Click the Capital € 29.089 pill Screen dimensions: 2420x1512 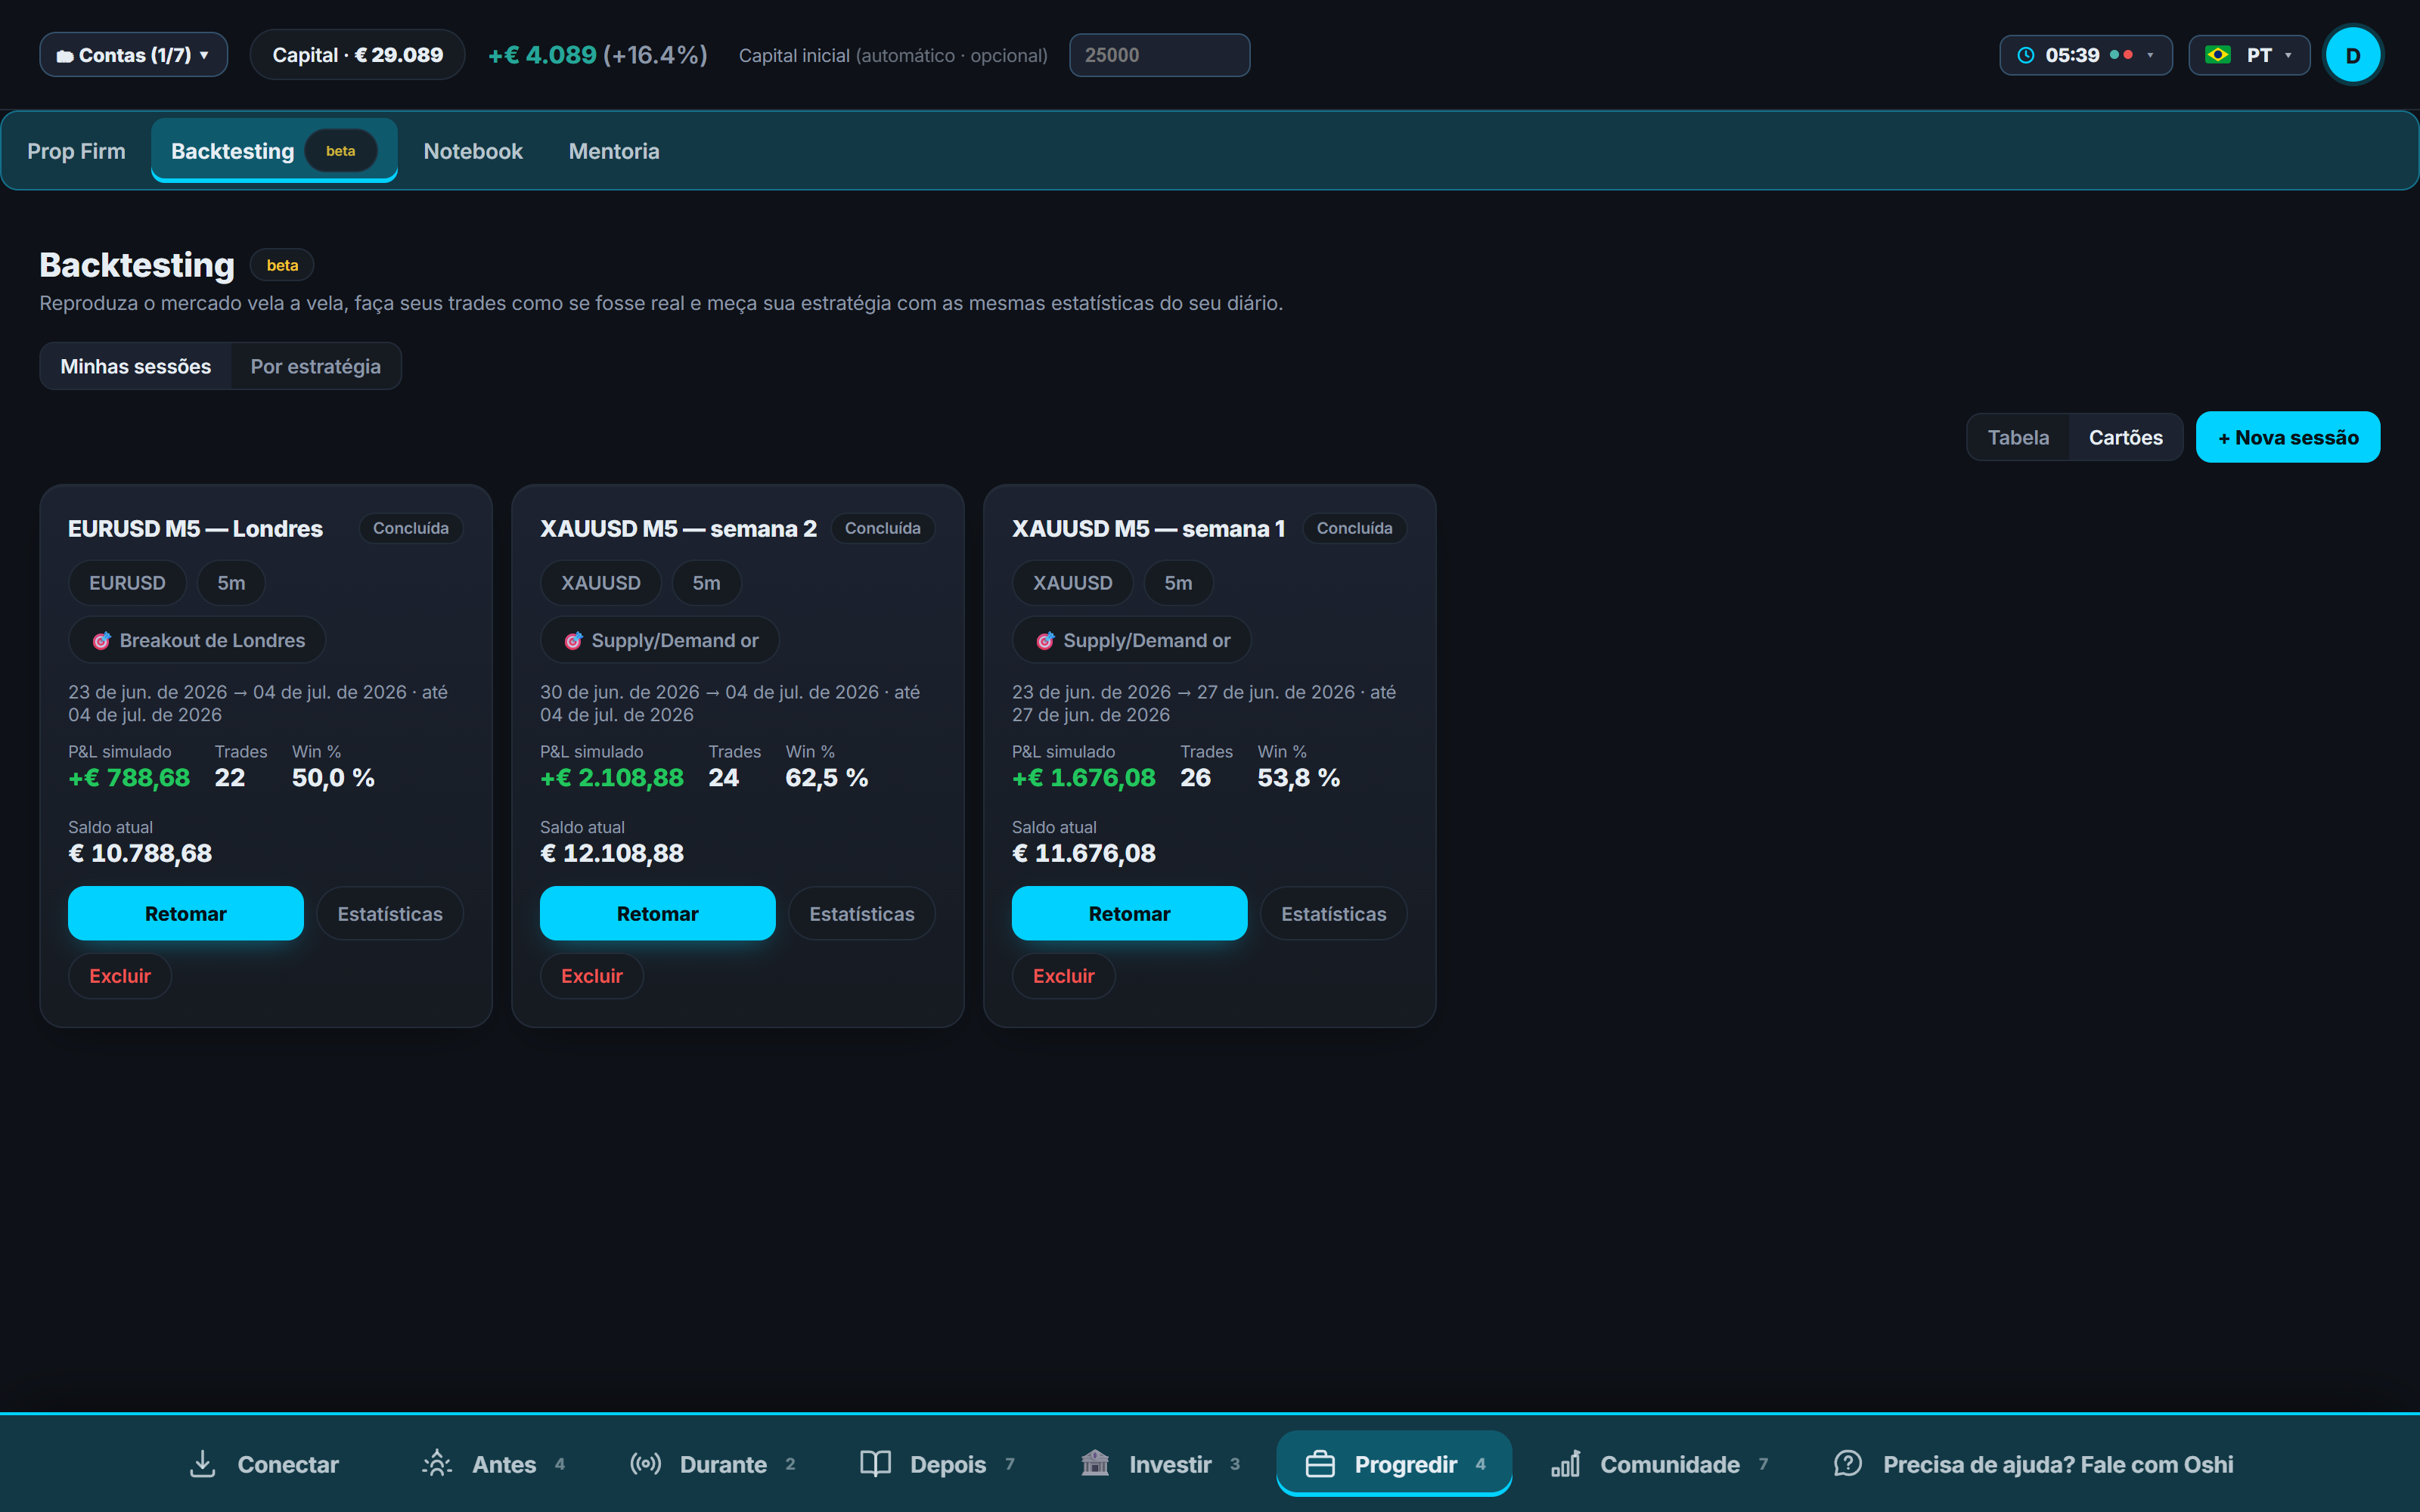[x=357, y=55]
